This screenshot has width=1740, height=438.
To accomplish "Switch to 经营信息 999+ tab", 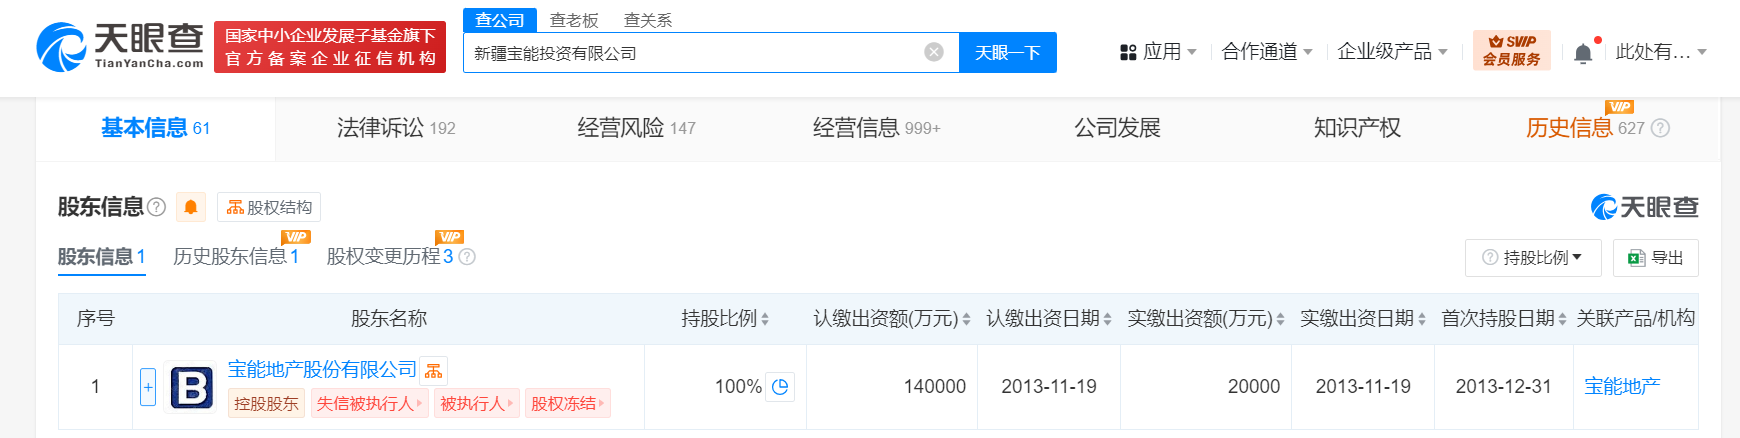I will (x=876, y=128).
